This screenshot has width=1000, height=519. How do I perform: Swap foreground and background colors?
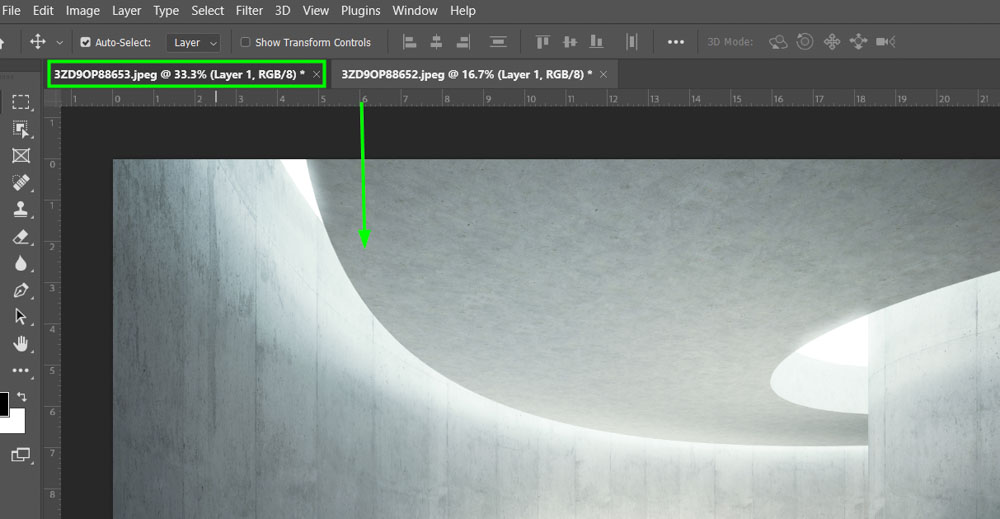[22, 397]
